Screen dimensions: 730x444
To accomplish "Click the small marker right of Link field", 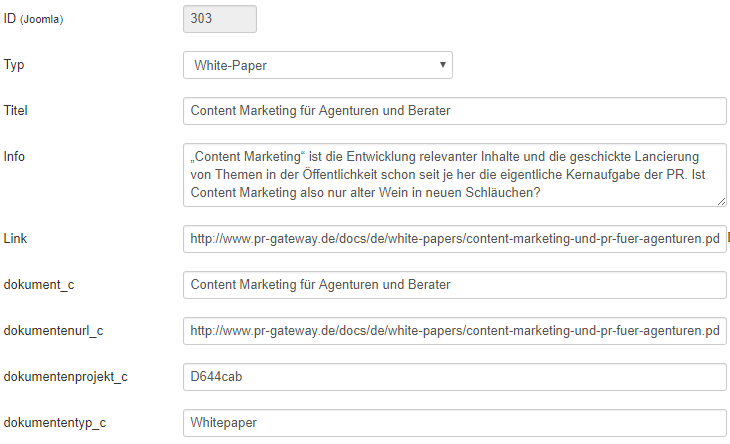I will coord(729,237).
